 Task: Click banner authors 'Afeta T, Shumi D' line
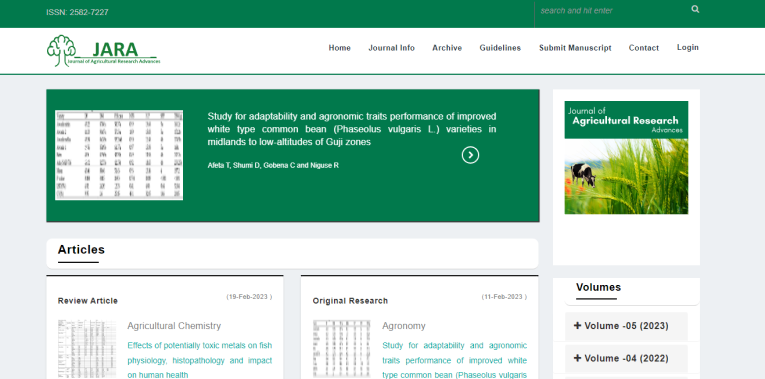click(x=273, y=165)
